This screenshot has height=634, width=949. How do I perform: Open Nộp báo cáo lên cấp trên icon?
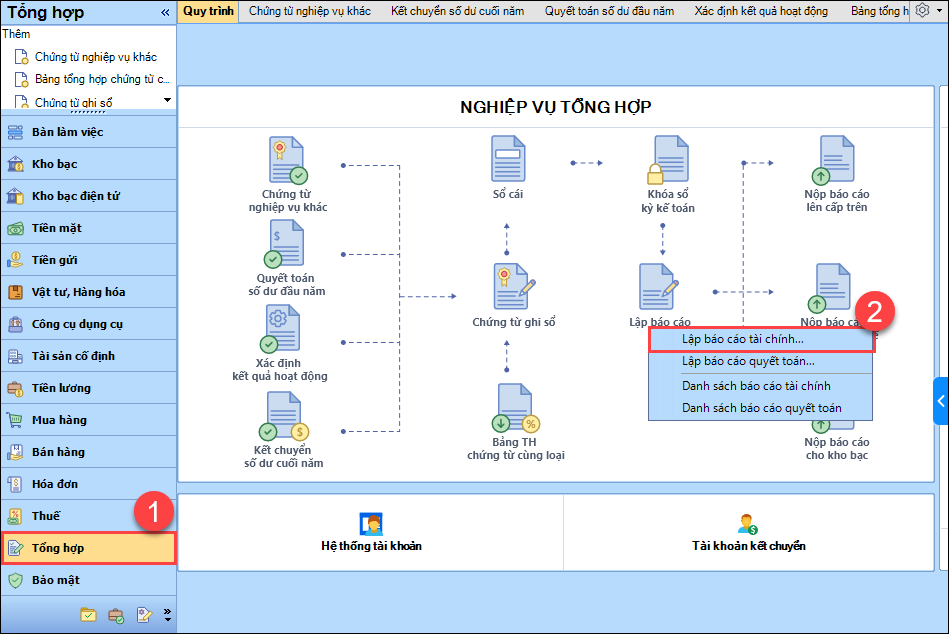(x=836, y=160)
